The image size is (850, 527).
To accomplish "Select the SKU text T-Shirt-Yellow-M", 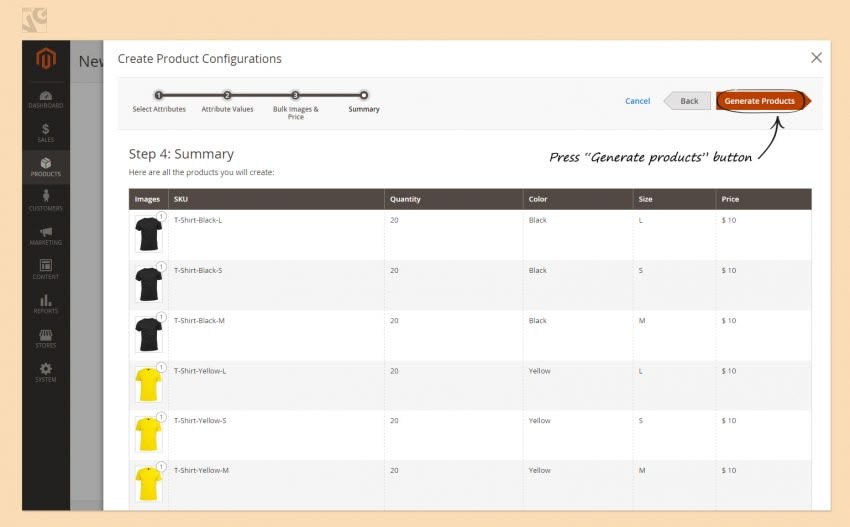I will point(201,470).
